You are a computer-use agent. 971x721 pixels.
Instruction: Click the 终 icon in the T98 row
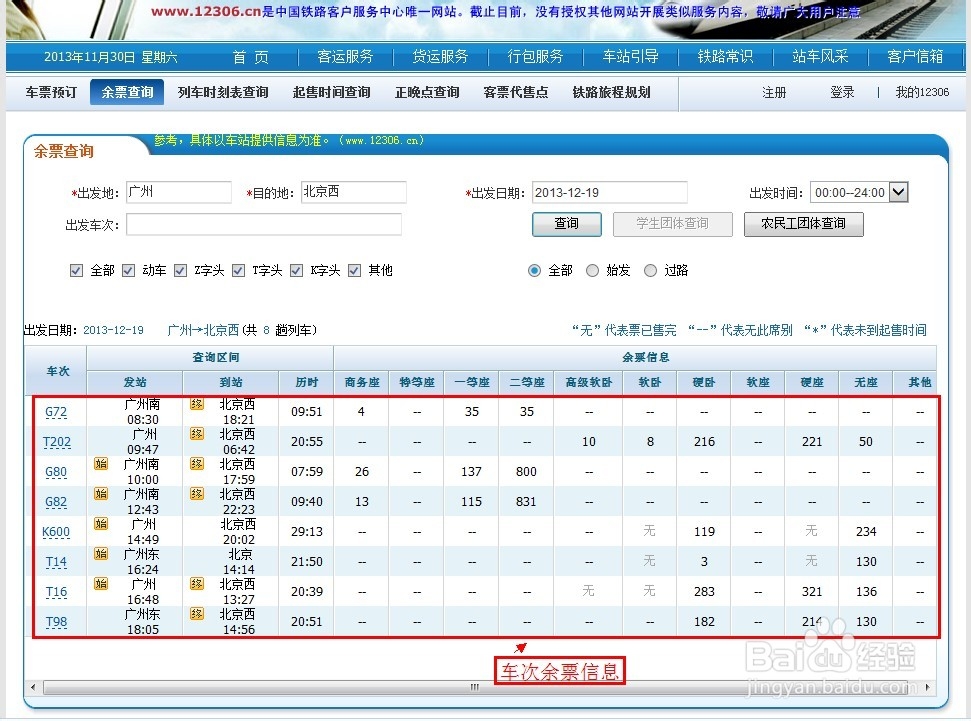point(197,613)
